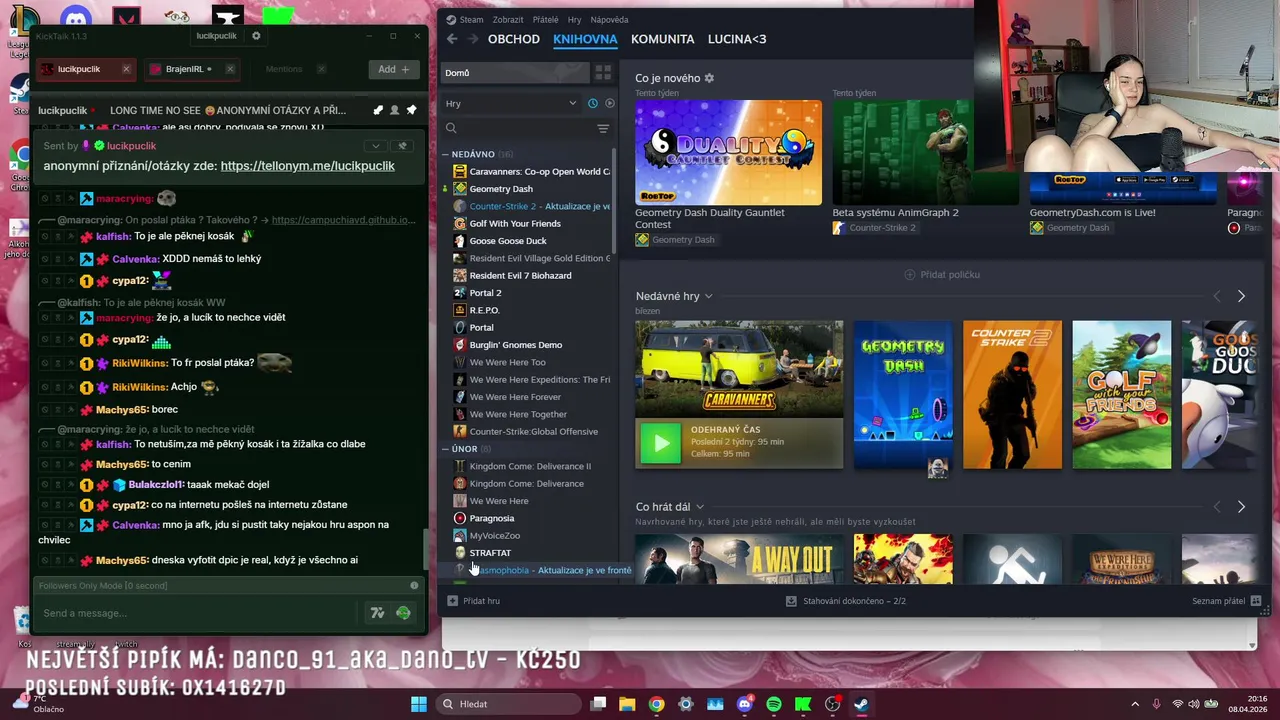Select Goose Goose Duck in list
Image resolution: width=1280 pixels, height=720 pixels.
tap(508, 241)
